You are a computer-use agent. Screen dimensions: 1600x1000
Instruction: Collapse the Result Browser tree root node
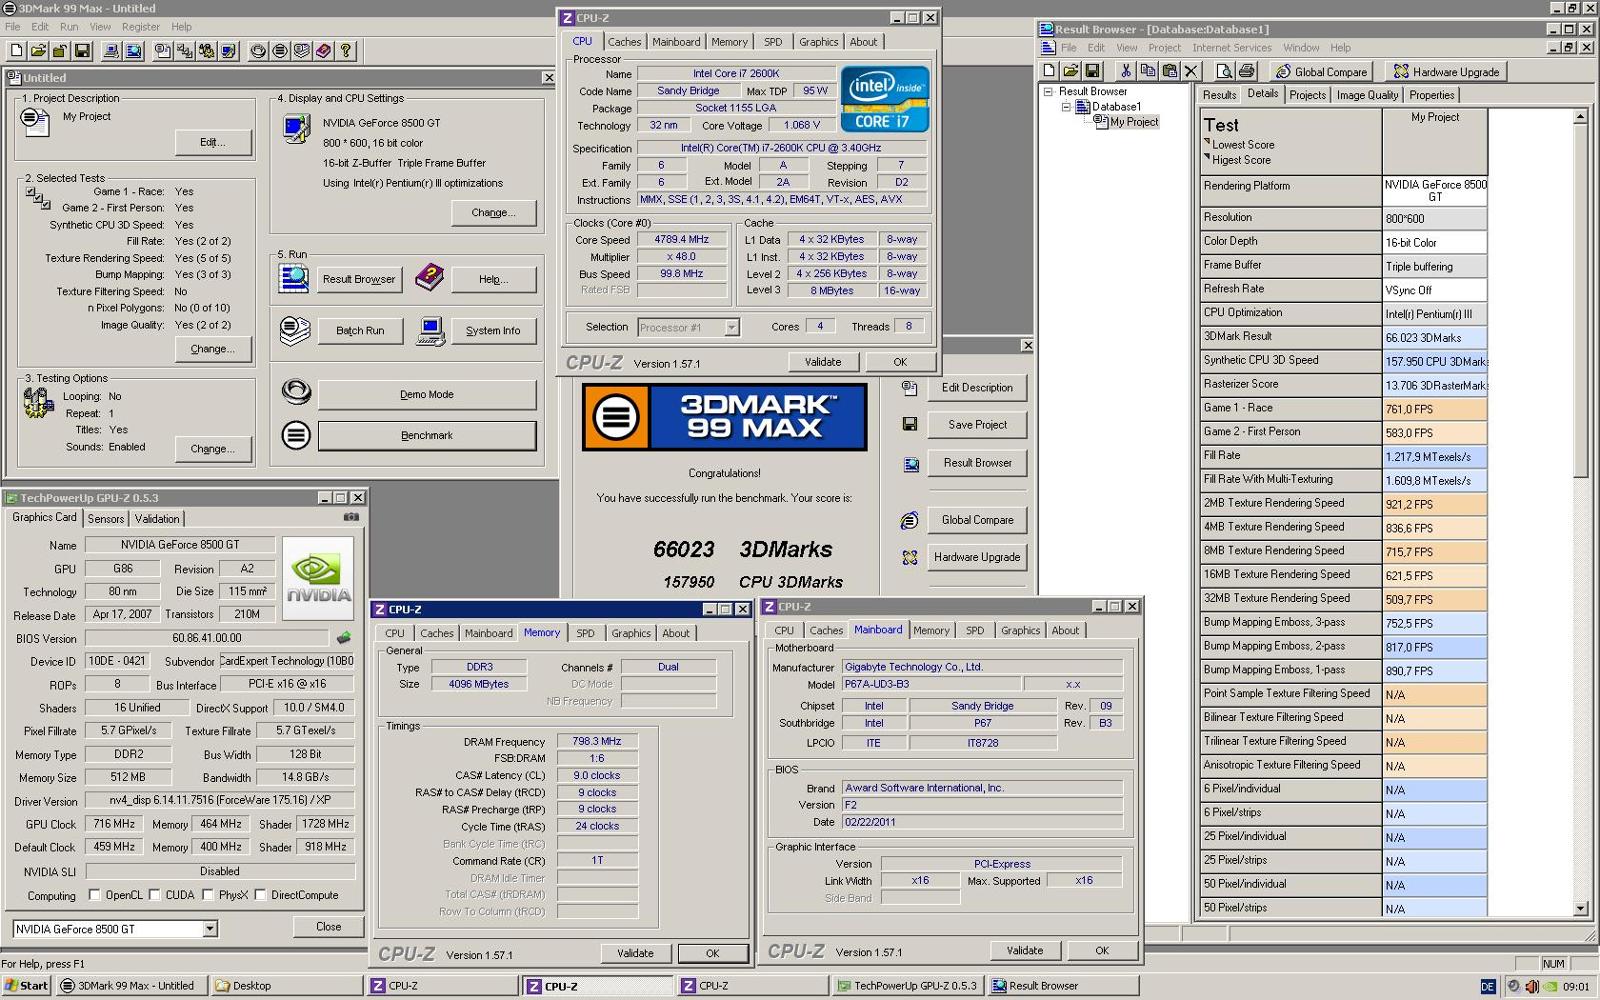[1048, 91]
